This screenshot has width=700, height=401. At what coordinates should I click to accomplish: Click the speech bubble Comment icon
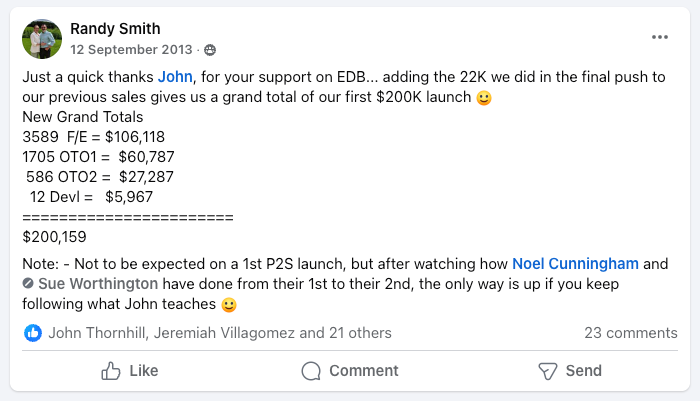tap(311, 371)
